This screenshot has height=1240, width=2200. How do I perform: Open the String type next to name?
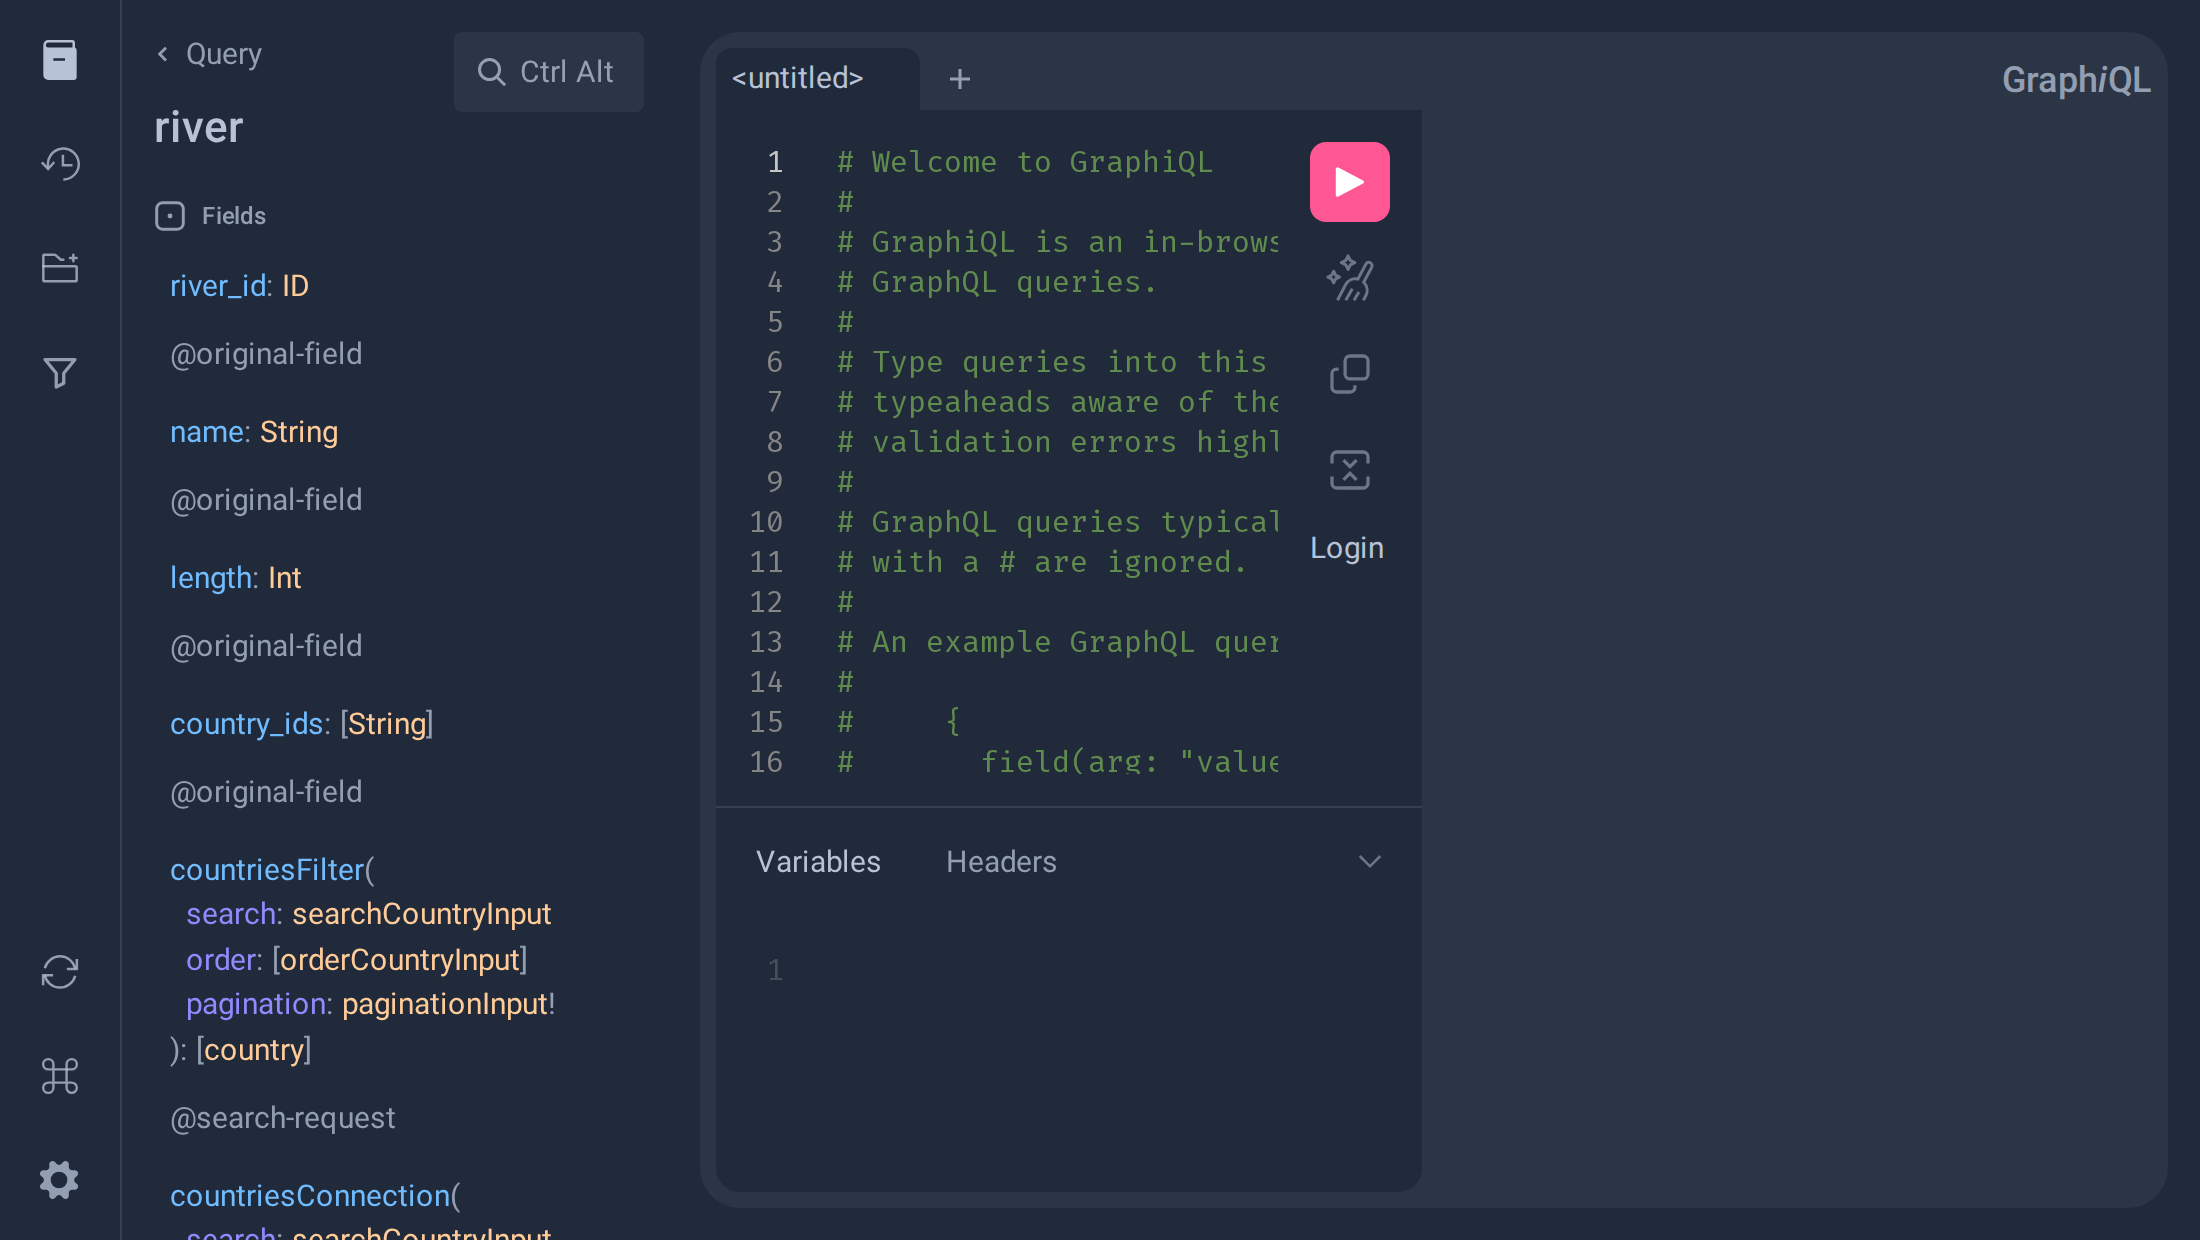pyautogui.click(x=299, y=432)
